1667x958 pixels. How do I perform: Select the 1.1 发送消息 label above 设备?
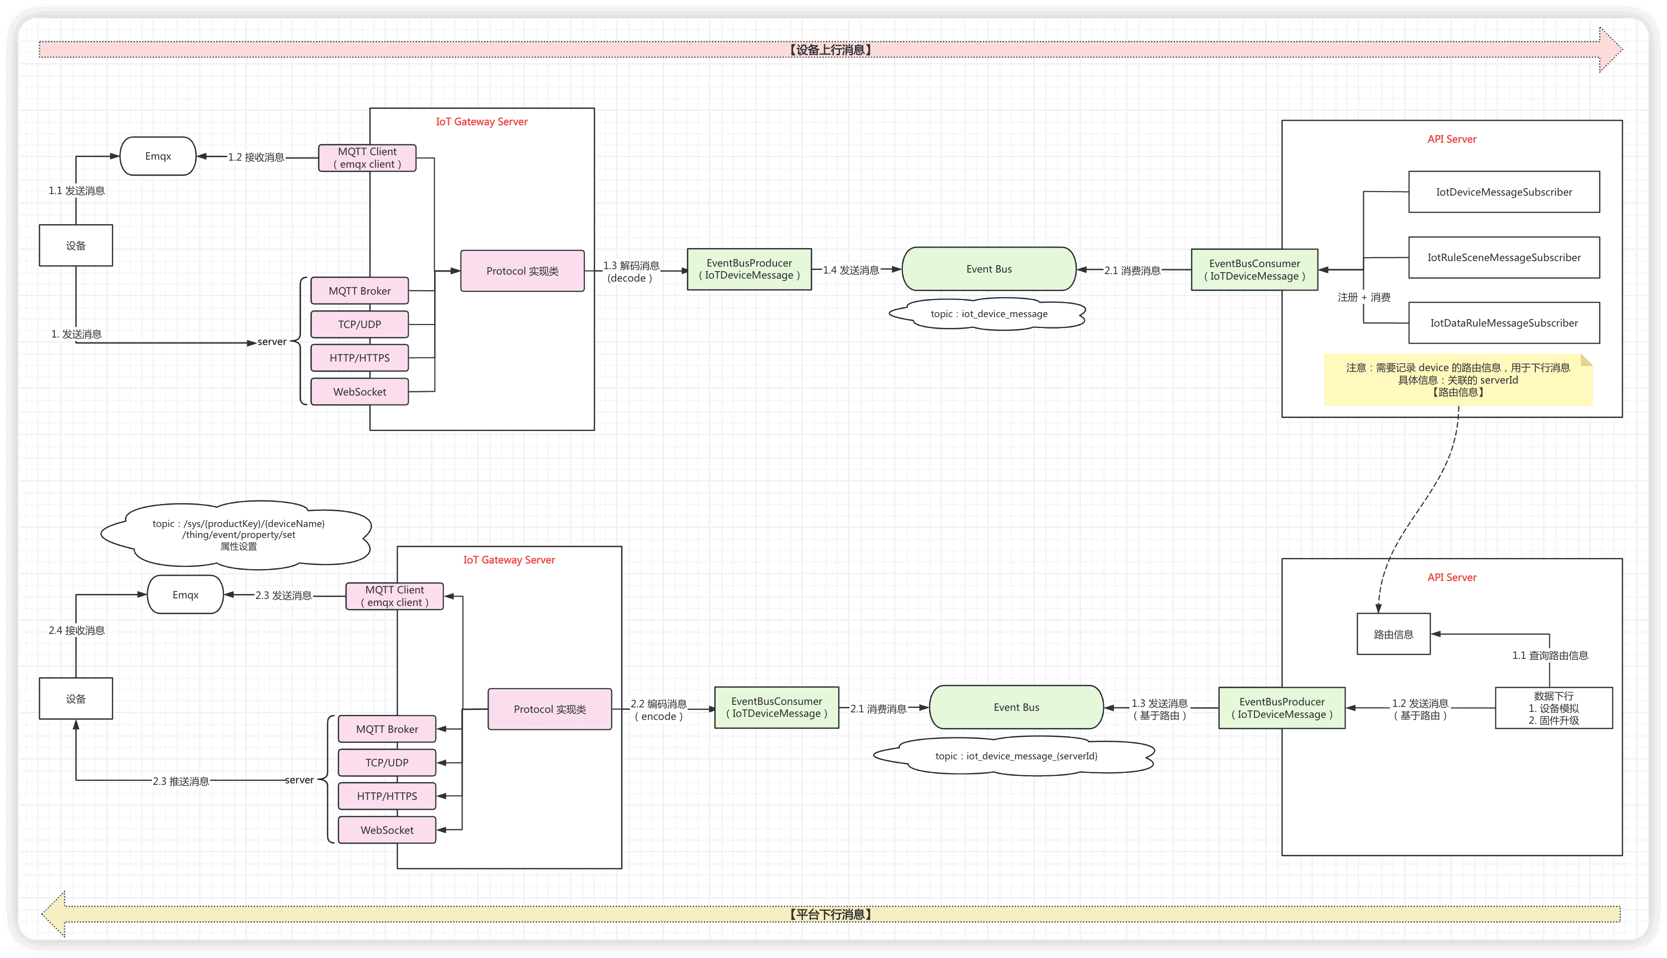[x=77, y=191]
